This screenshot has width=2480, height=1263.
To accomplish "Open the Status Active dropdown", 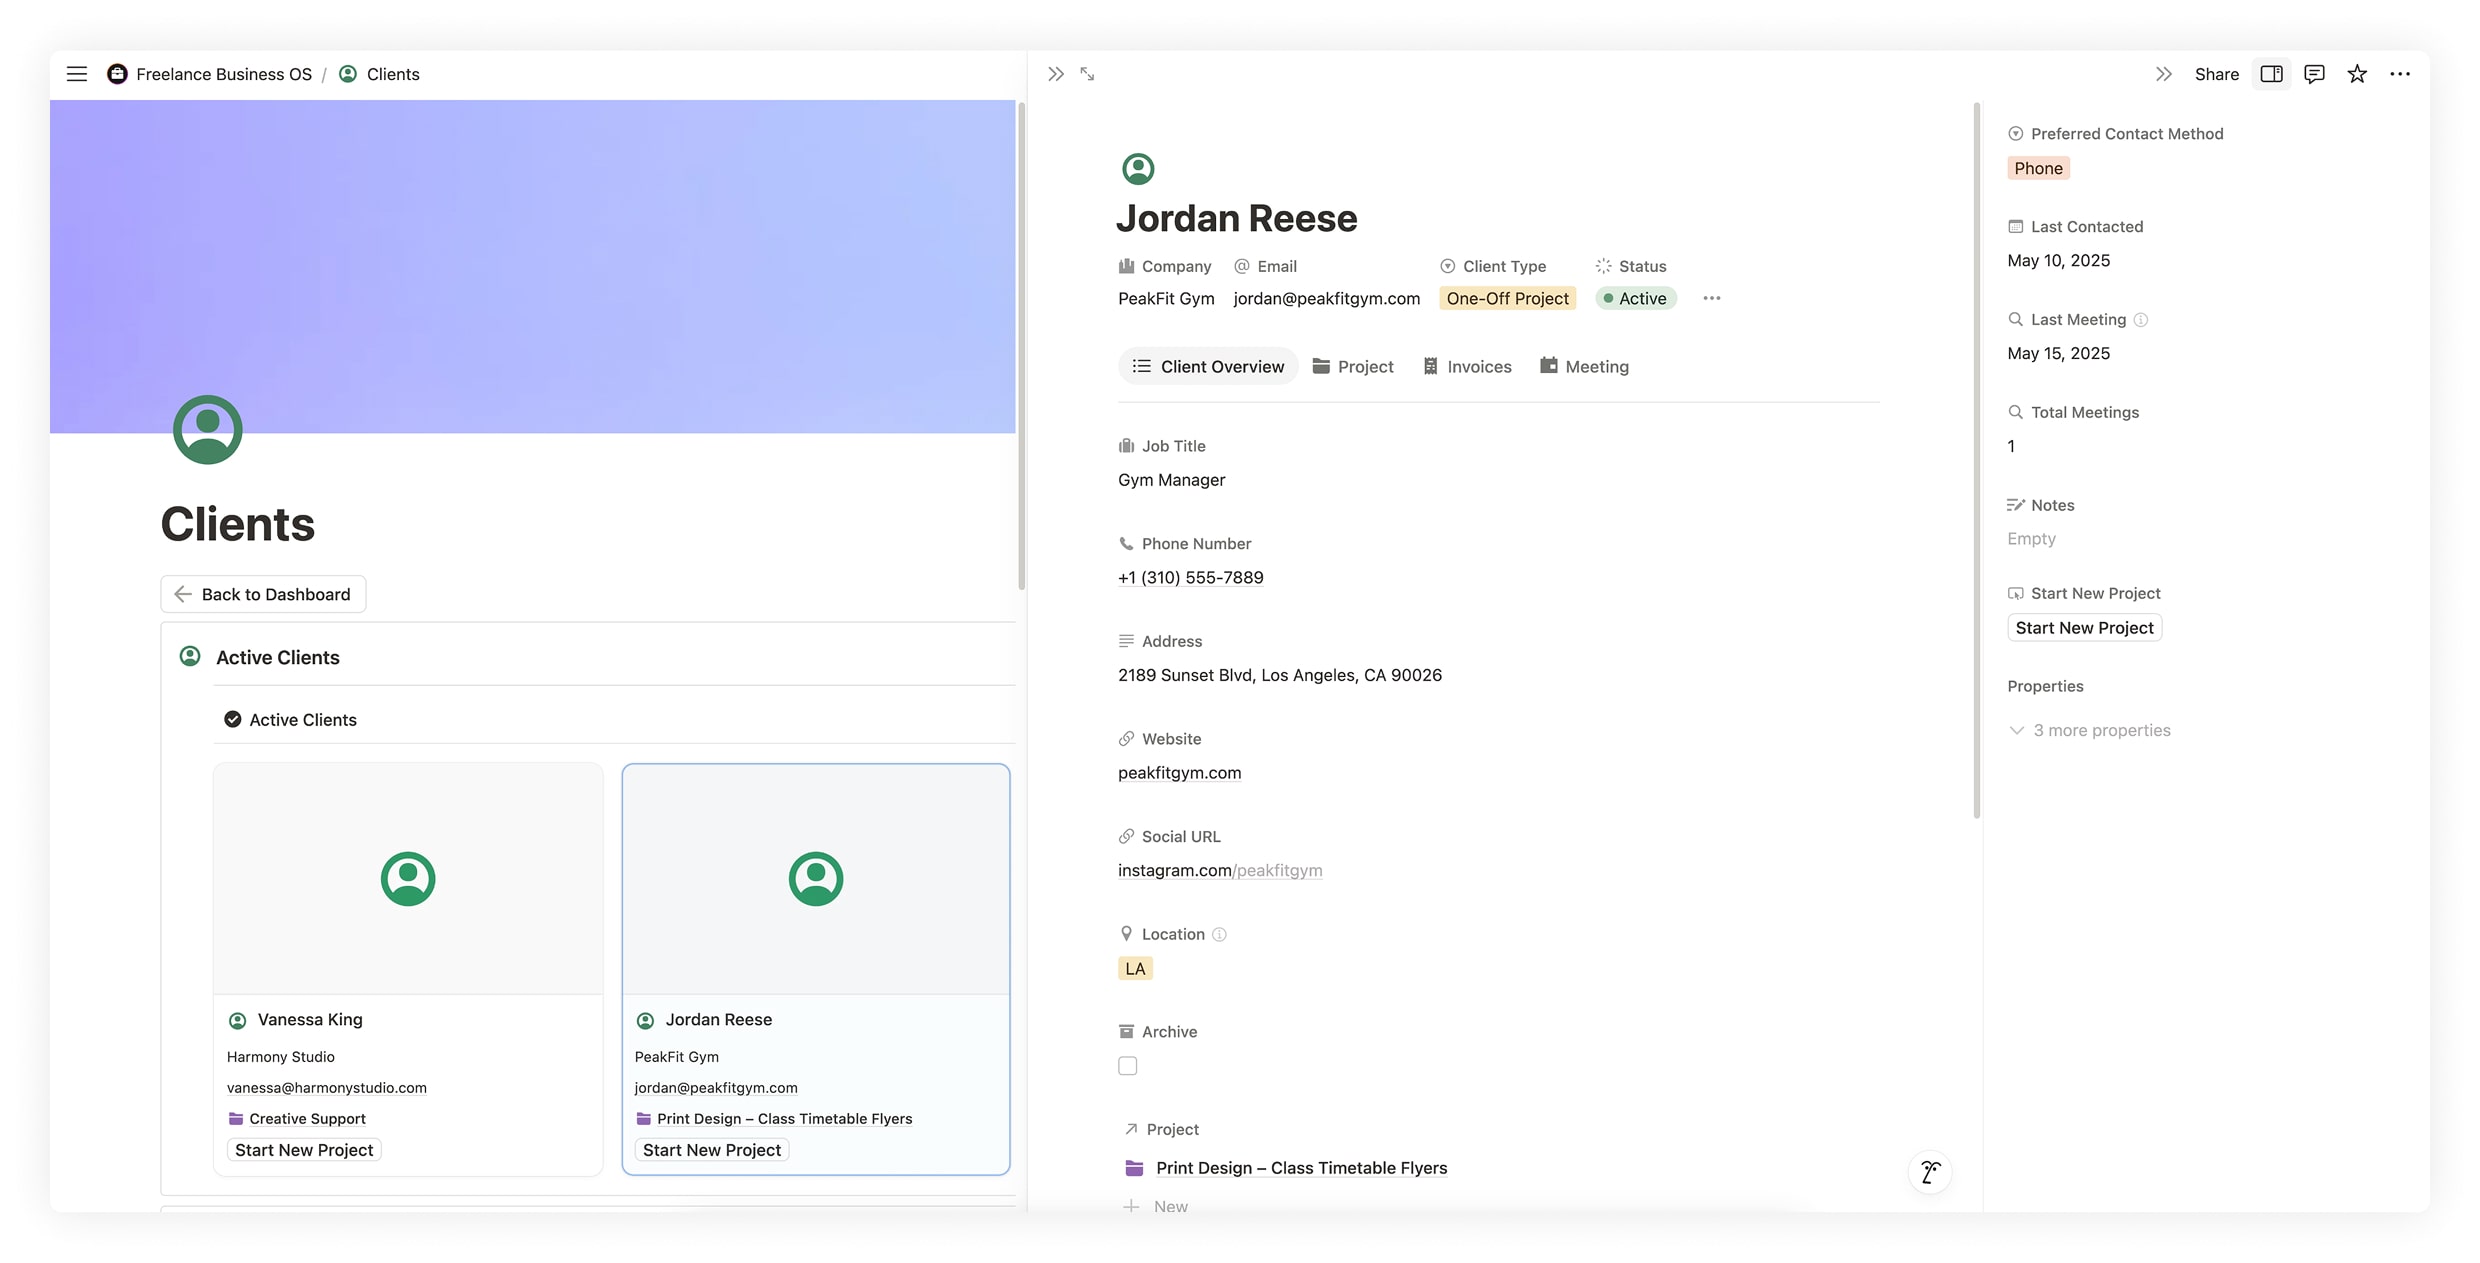I will click(1635, 298).
